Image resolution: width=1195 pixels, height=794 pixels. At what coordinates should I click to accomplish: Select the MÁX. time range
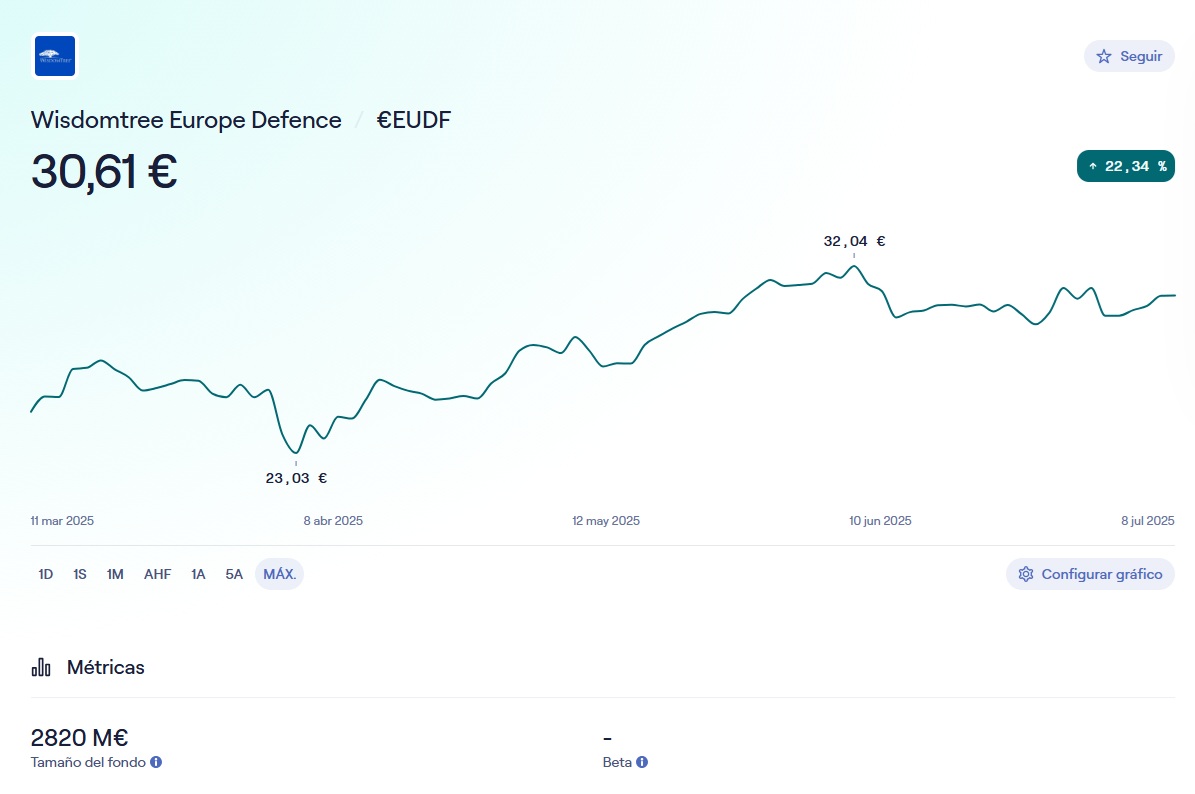279,574
